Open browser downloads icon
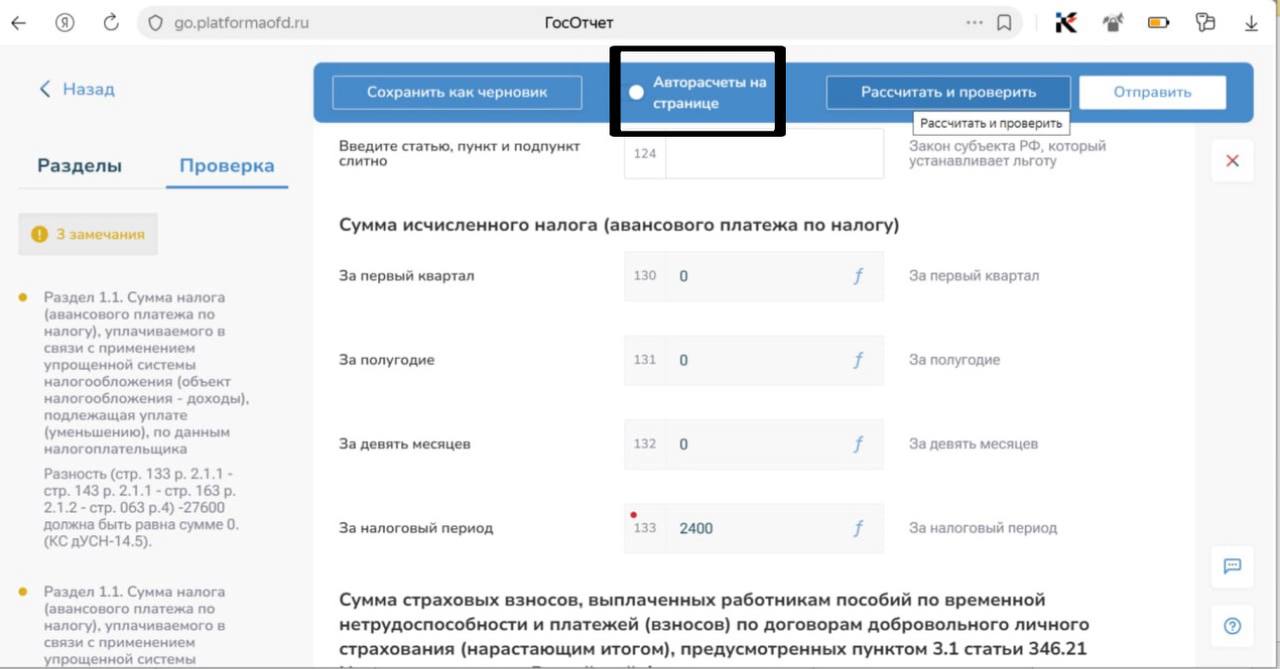The image size is (1280, 669). pos(1250,23)
